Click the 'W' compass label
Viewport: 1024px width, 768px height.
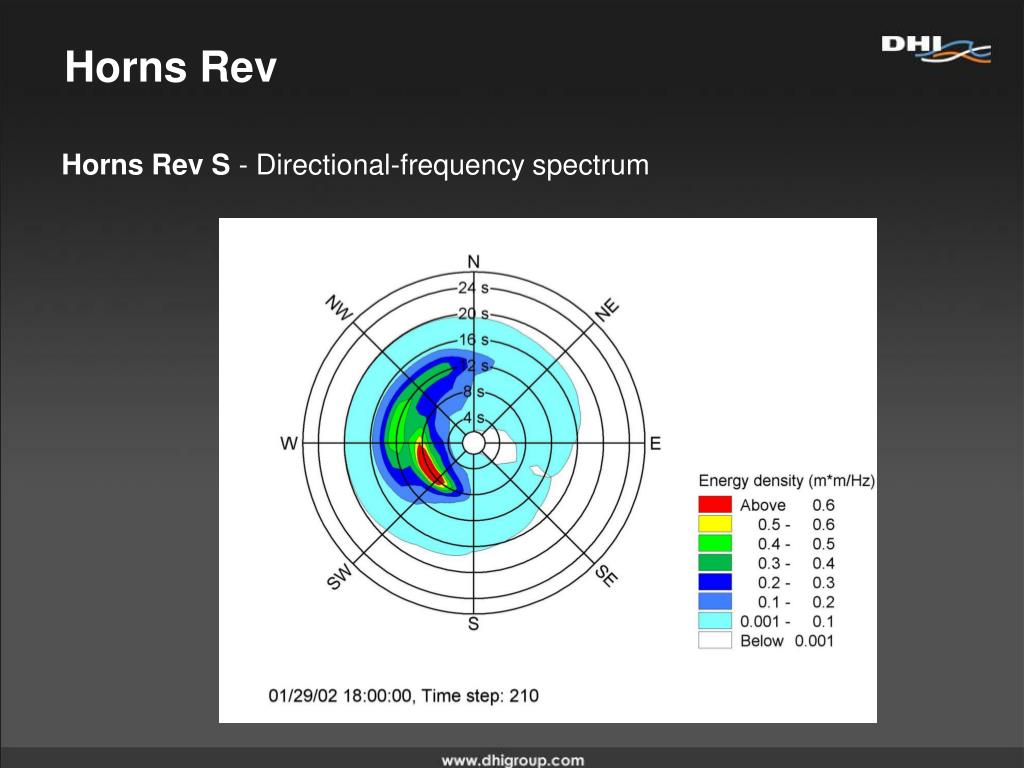[289, 444]
